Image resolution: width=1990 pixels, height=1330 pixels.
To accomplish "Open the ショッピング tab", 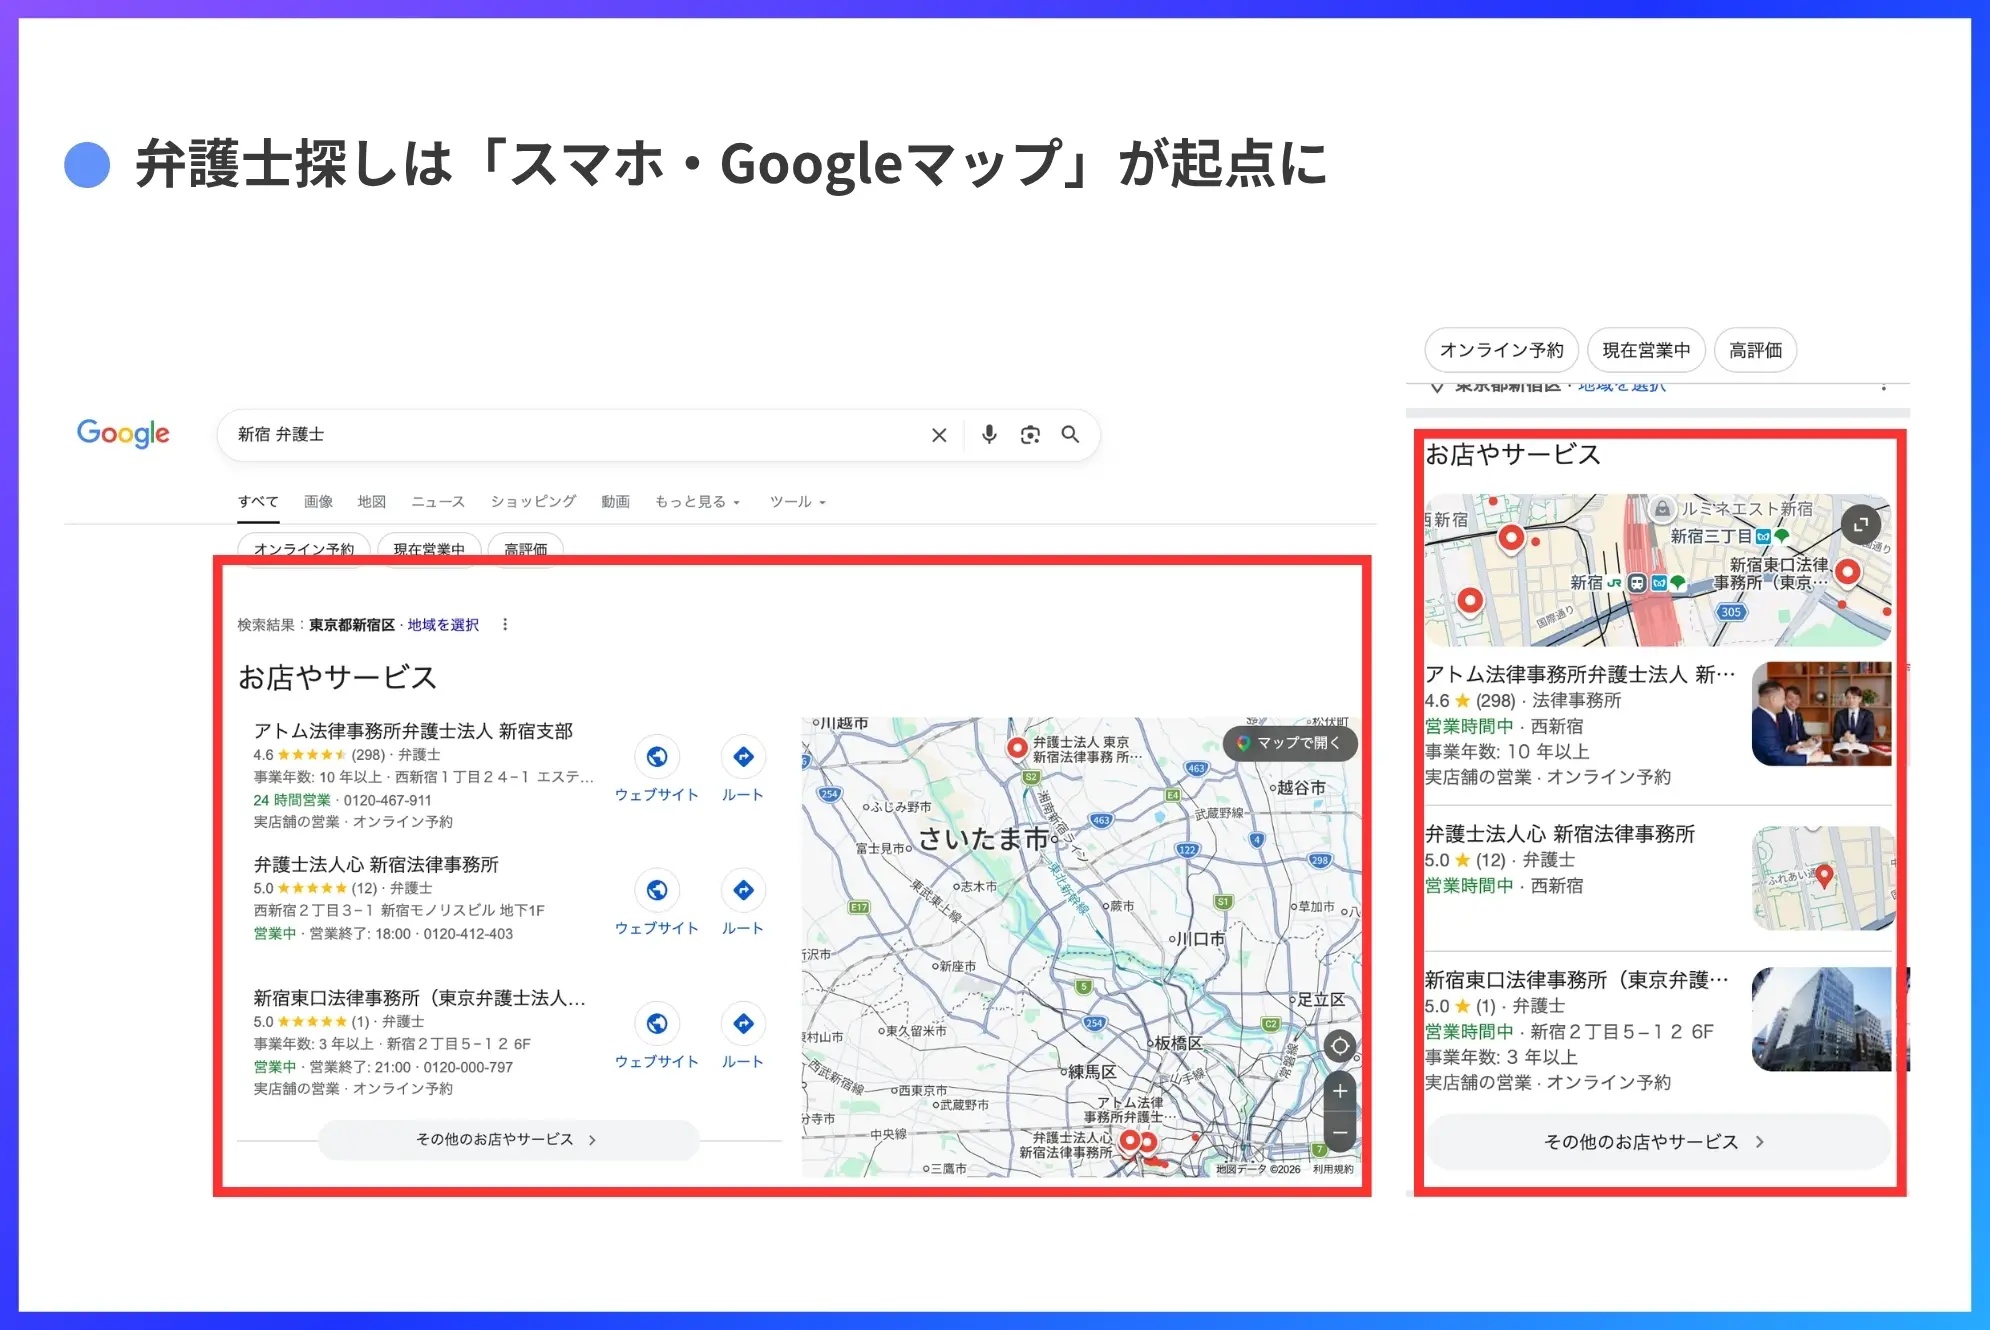I will point(533,501).
